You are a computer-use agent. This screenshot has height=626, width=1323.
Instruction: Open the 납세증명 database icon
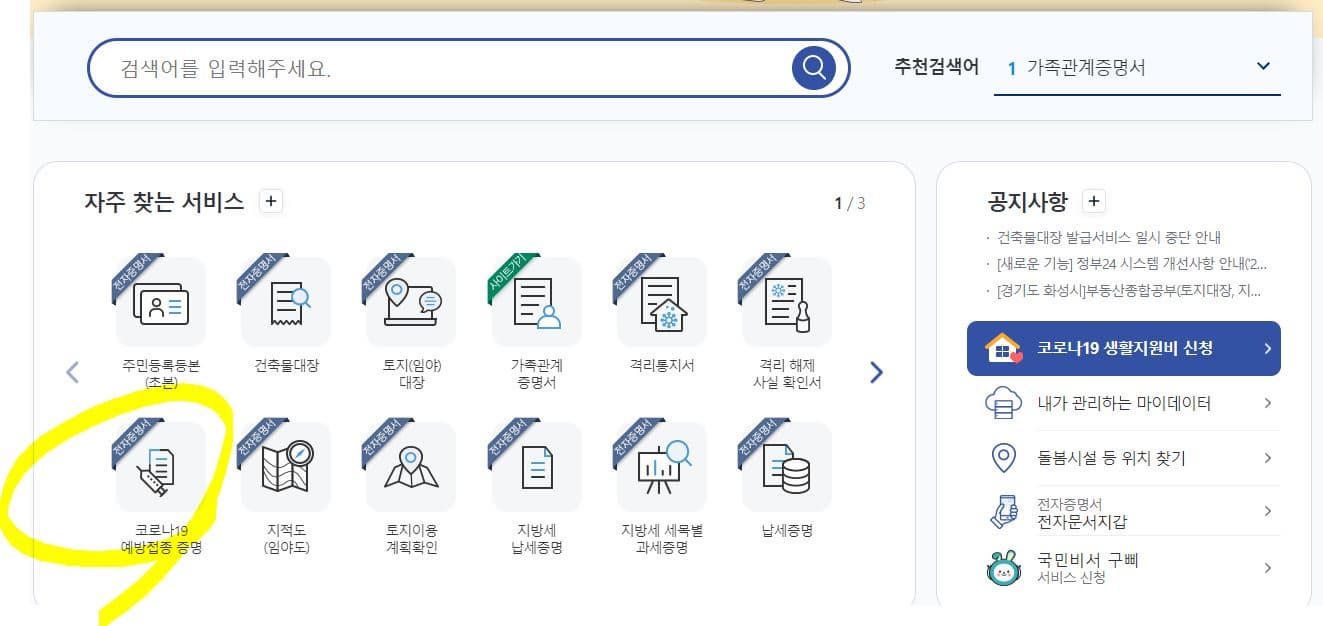click(787, 467)
